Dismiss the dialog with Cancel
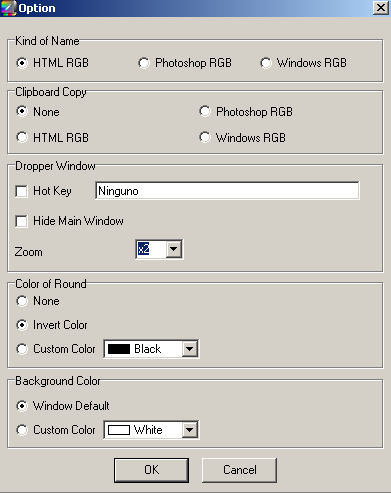The height and width of the screenshot is (493, 391). coord(239,470)
